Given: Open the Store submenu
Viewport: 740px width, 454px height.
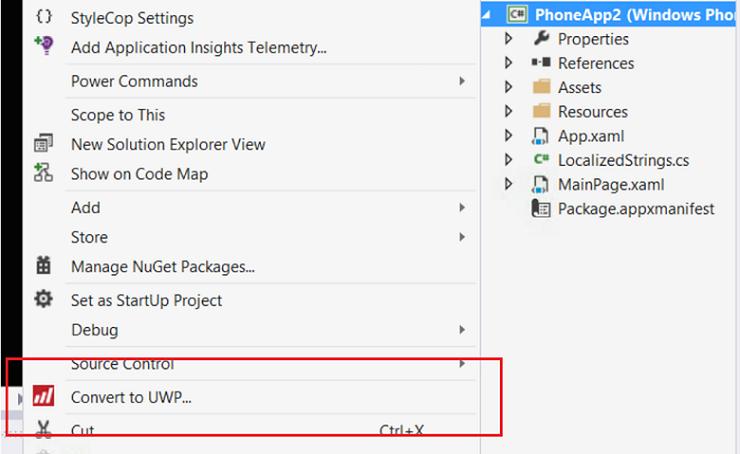Looking at the screenshot, I should pos(89,237).
